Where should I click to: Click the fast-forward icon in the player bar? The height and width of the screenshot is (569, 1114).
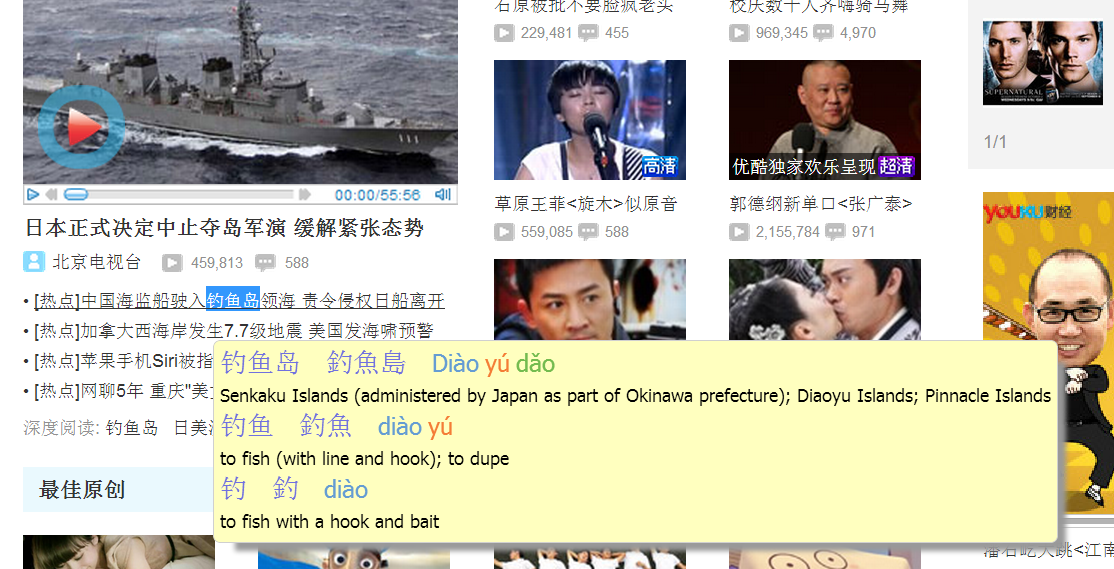305,194
